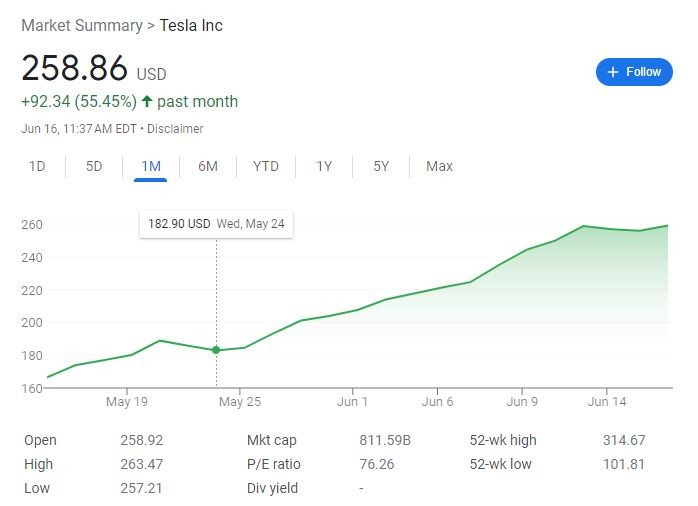
Task: Switch to the 5D time range
Action: pos(94,166)
